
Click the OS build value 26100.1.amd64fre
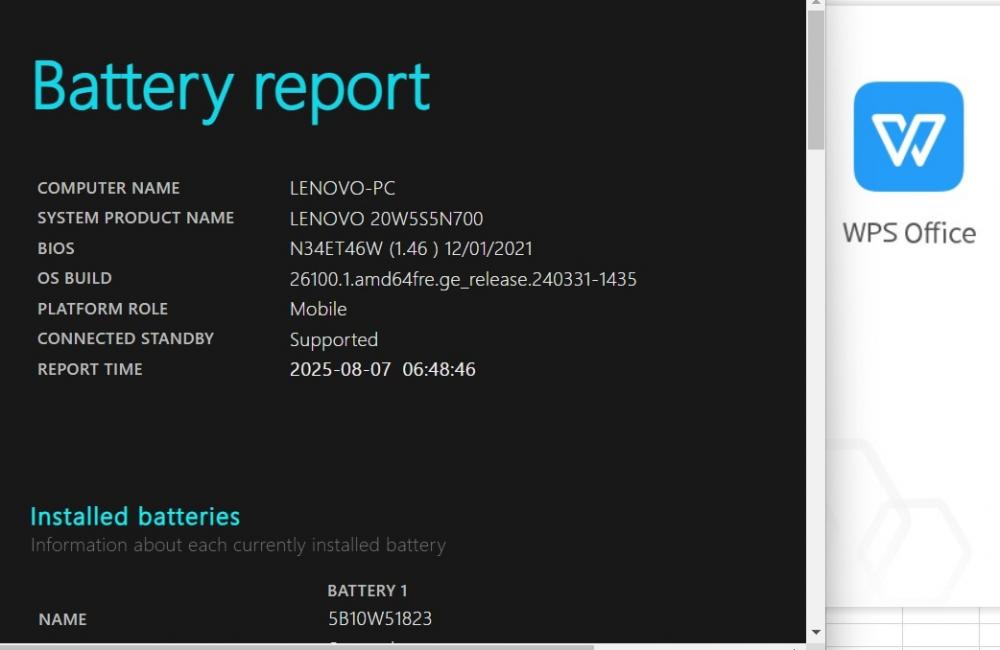click(x=463, y=279)
